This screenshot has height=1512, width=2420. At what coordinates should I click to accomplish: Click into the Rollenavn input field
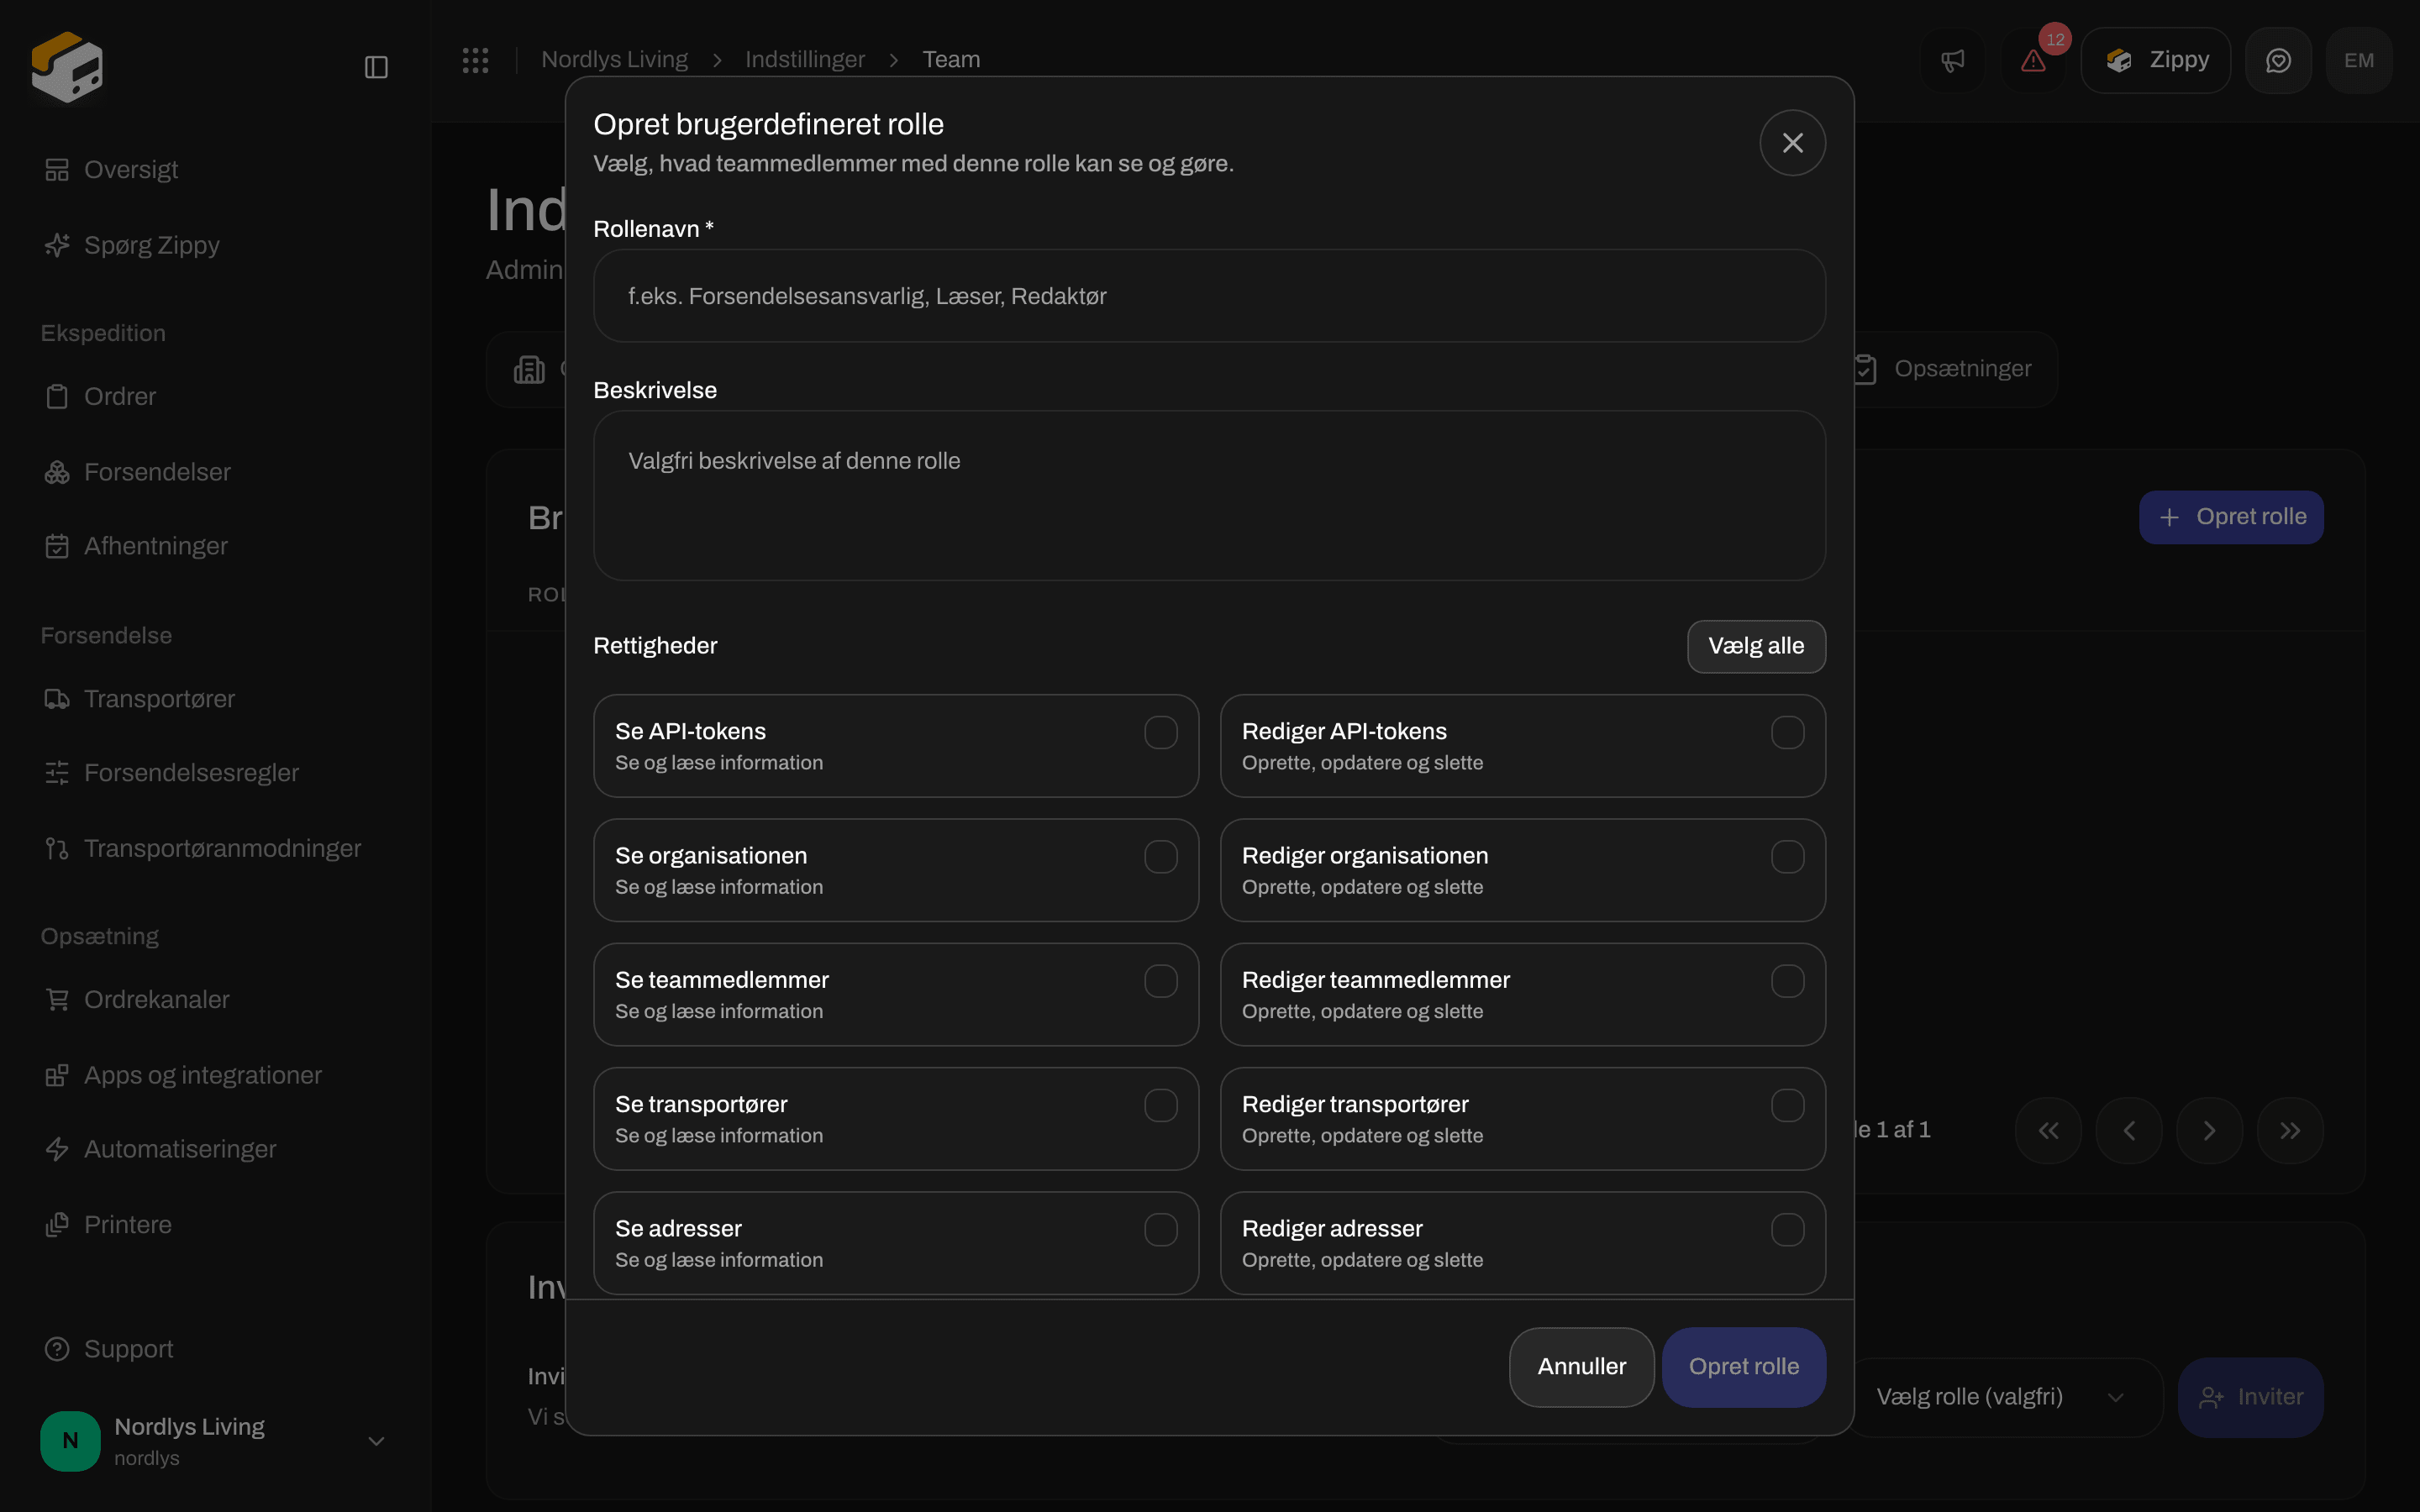point(1209,296)
